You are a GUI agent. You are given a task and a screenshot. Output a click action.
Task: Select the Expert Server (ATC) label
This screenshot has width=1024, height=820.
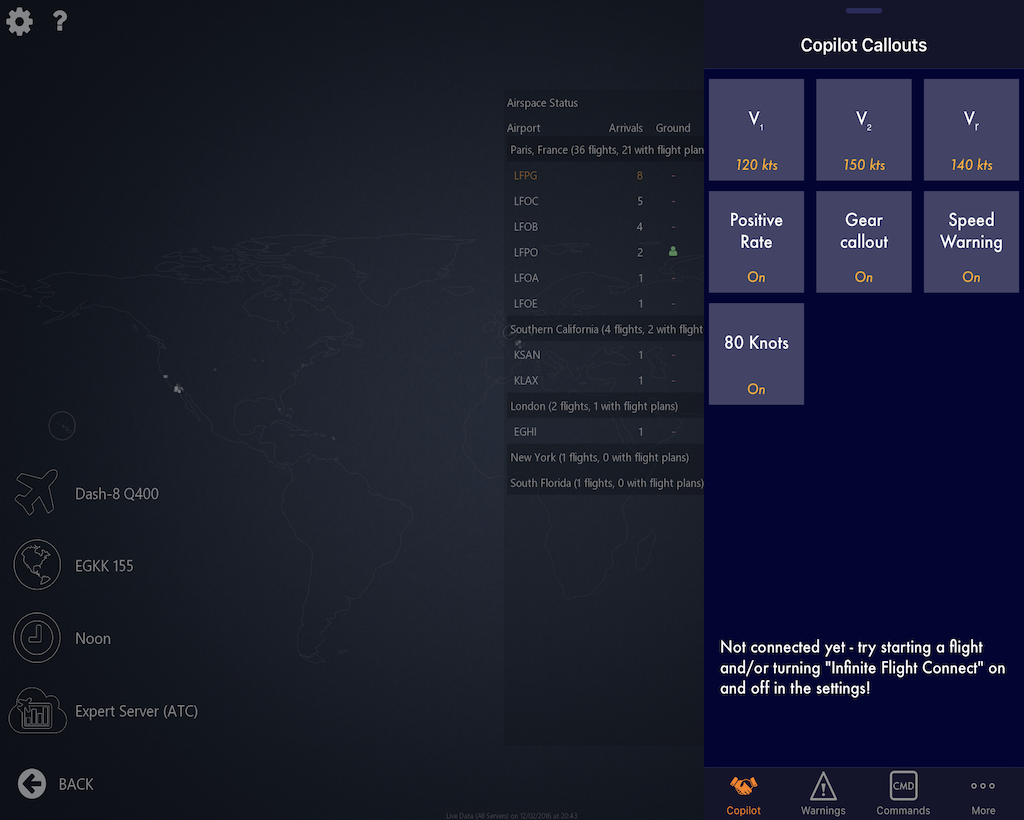(x=136, y=711)
